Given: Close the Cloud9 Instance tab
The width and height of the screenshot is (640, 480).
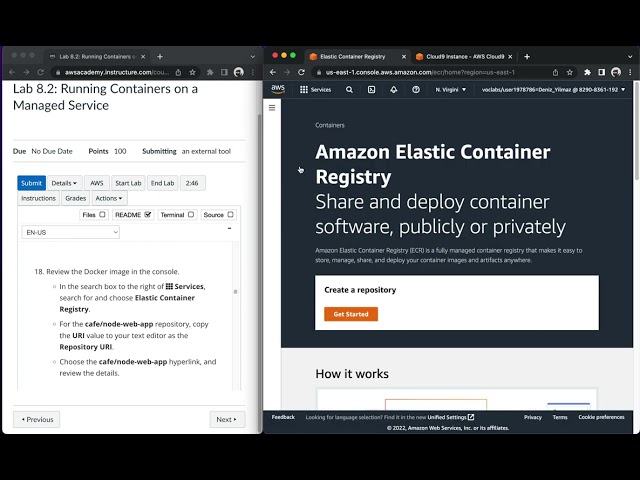Looking at the screenshot, I should (510, 57).
